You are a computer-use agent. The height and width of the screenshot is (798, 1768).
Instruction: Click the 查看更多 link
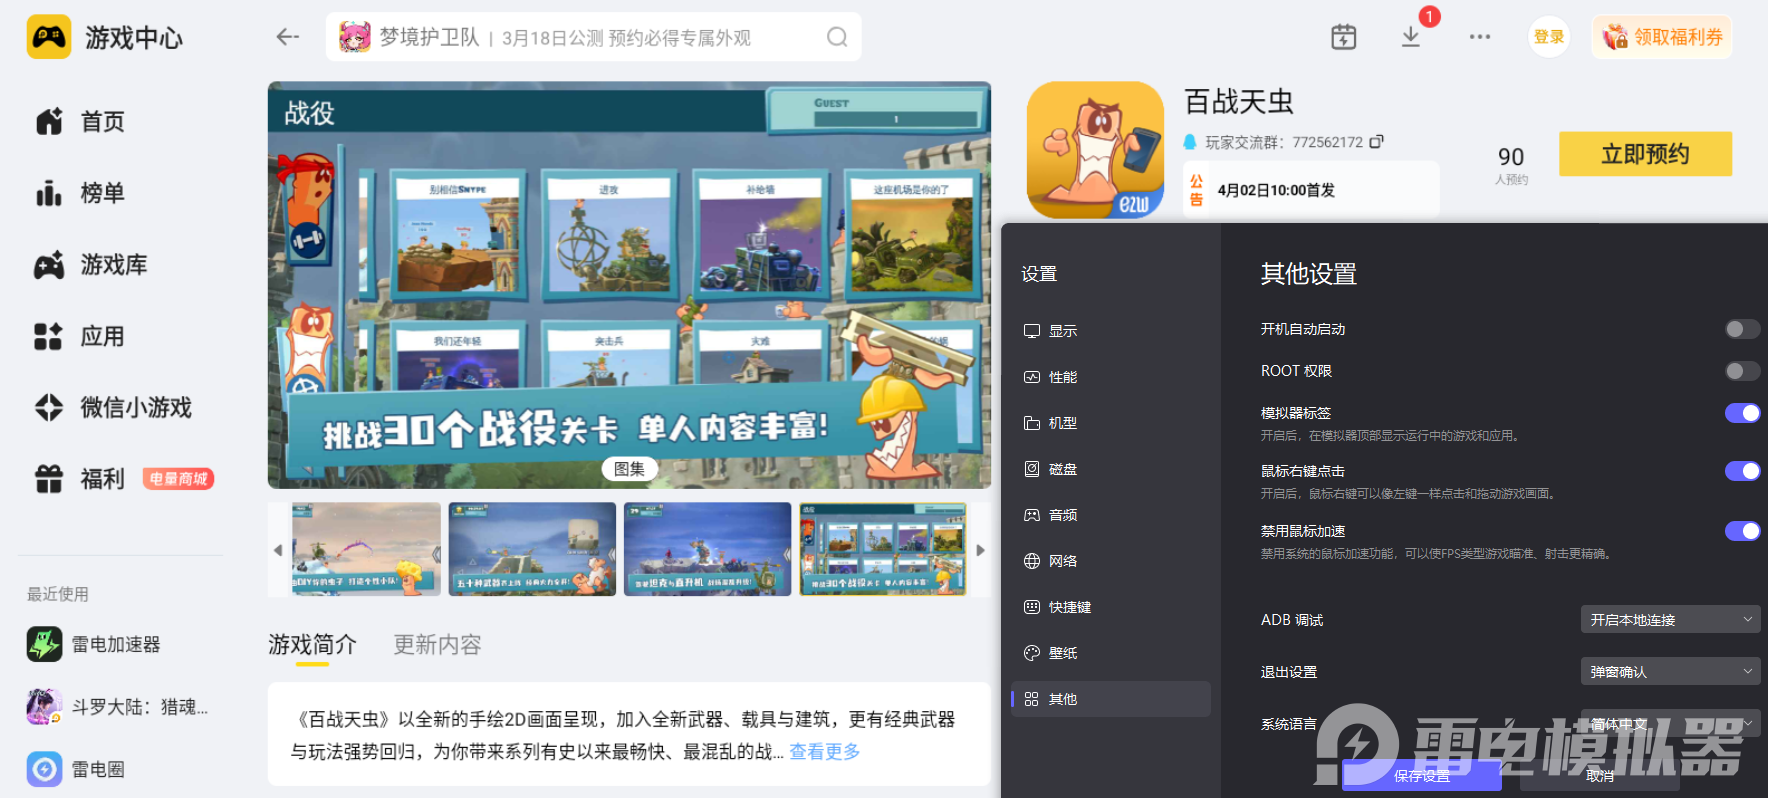[825, 752]
